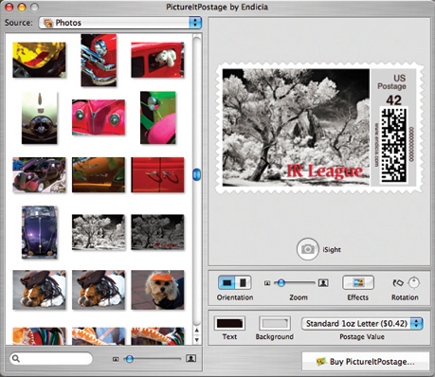Viewport: 435px width, 377px height.
Task: Click the stamp Zoom slider handle
Action: tap(281, 283)
